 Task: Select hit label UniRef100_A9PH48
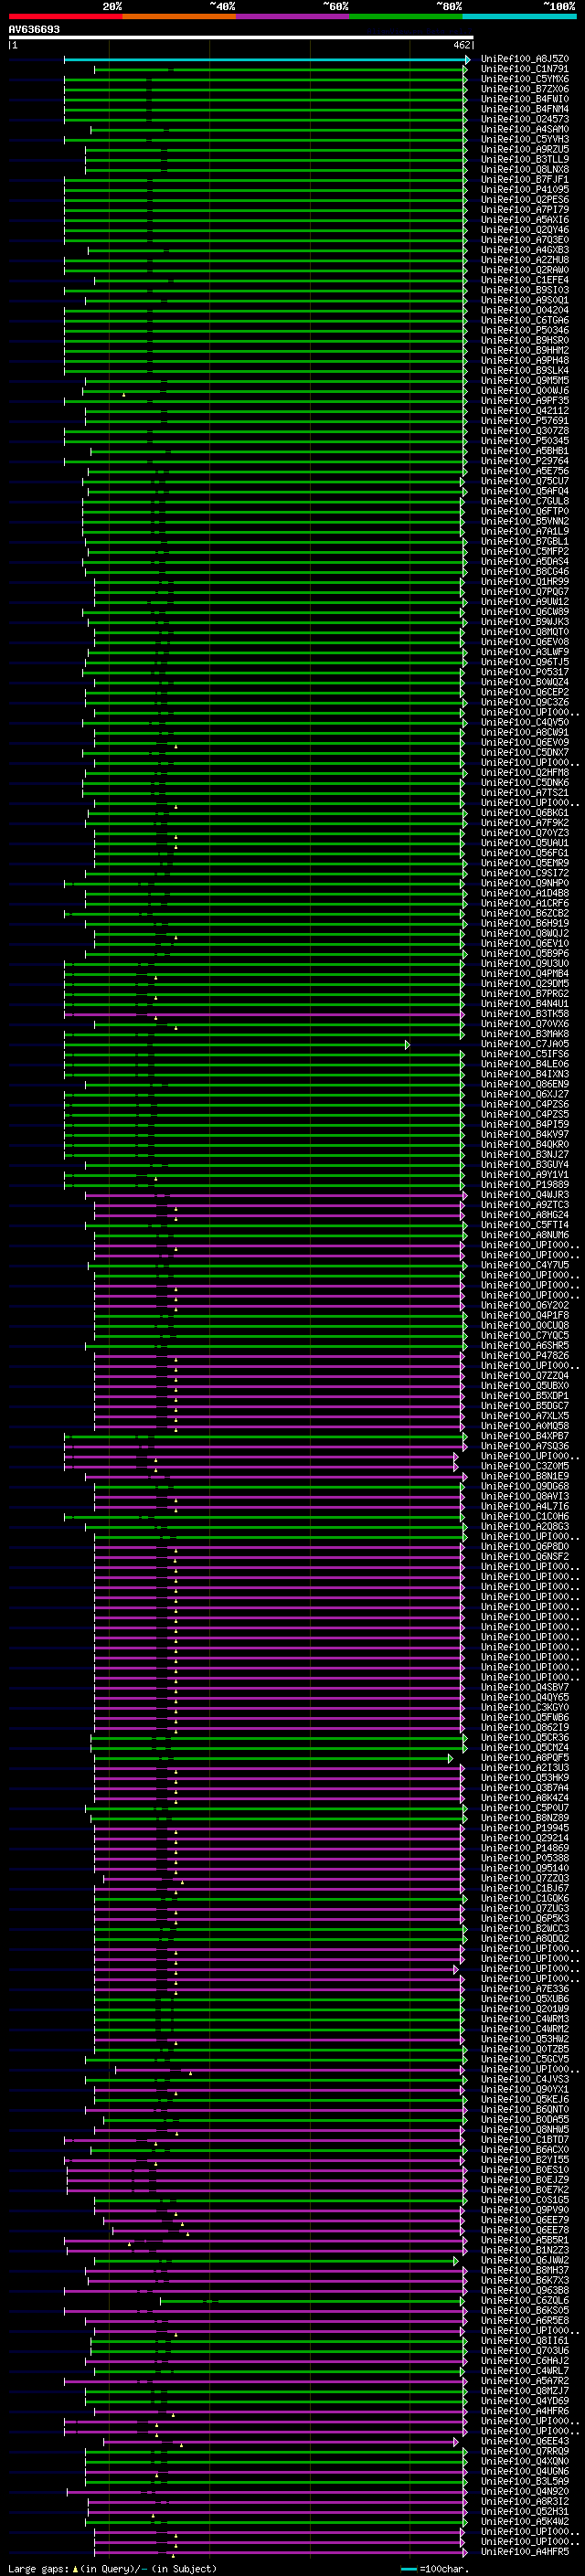(525, 360)
